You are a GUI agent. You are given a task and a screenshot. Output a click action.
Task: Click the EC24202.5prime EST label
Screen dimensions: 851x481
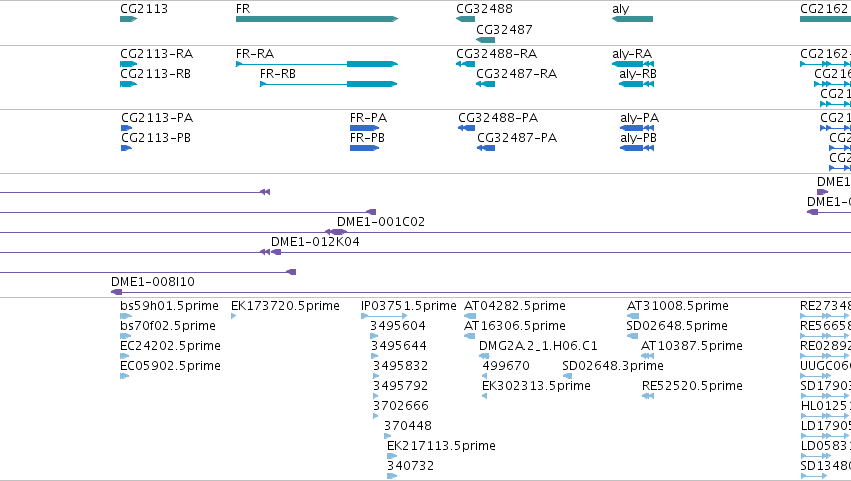tap(170, 346)
